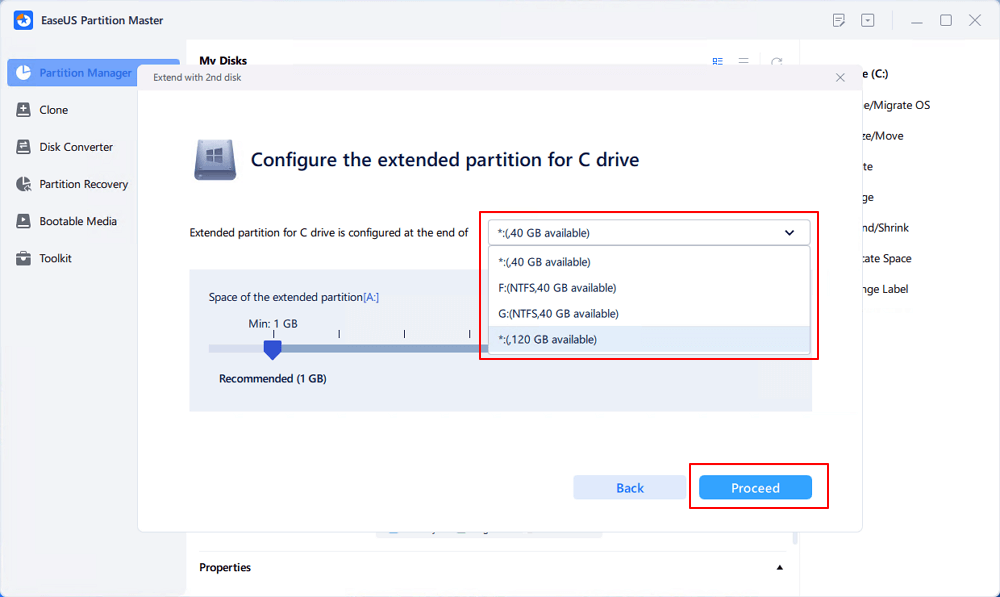
Task: Open the task notes icon in title bar
Action: (839, 20)
